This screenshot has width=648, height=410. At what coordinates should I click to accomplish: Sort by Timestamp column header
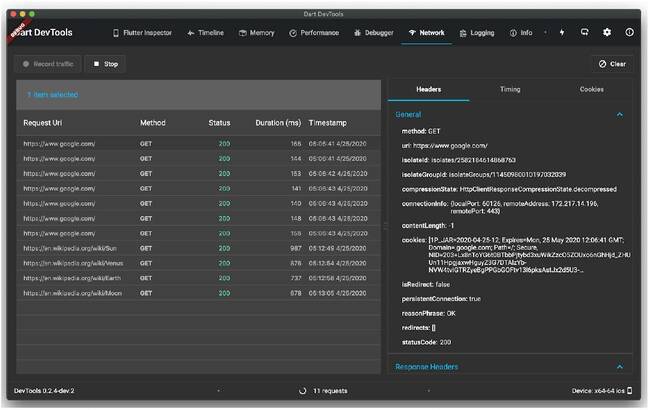click(327, 123)
